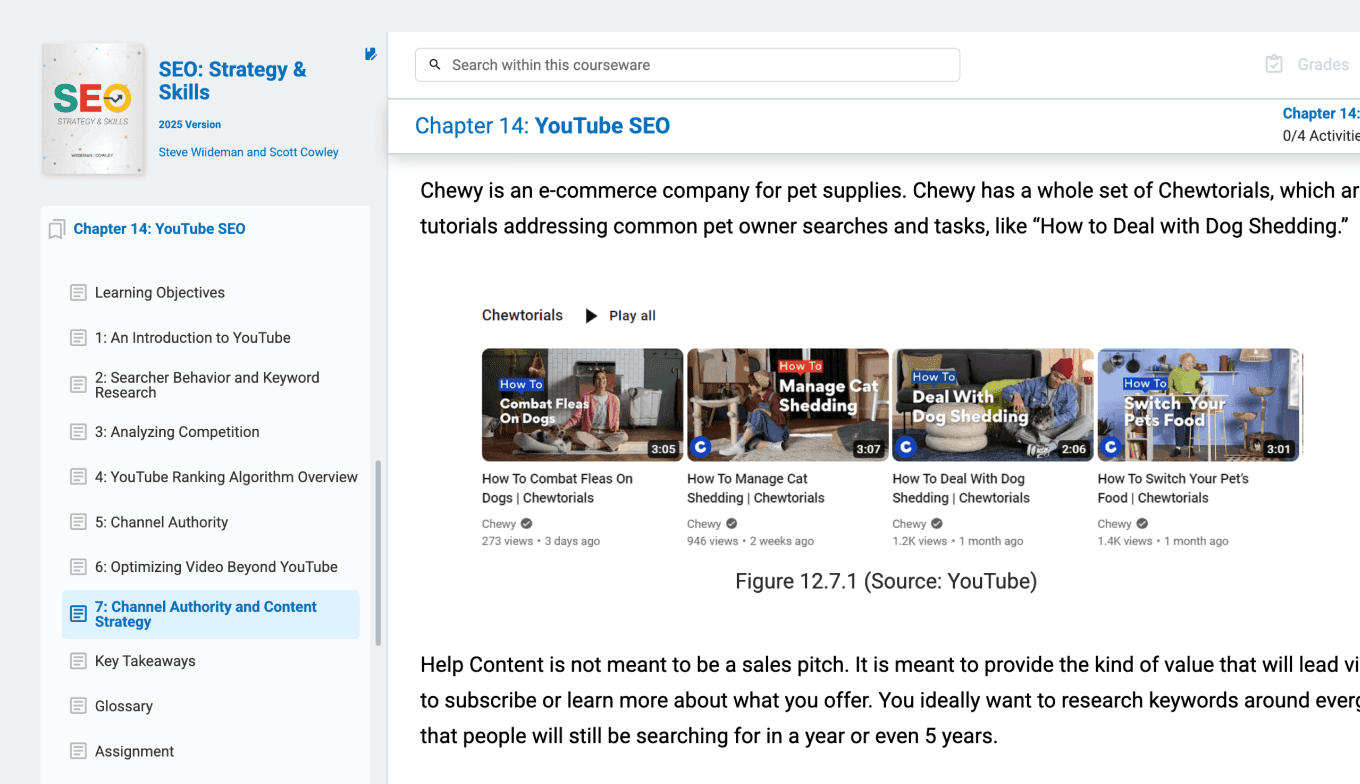Open the Glossary section
Image resolution: width=1360 pixels, height=784 pixels.
coord(124,706)
